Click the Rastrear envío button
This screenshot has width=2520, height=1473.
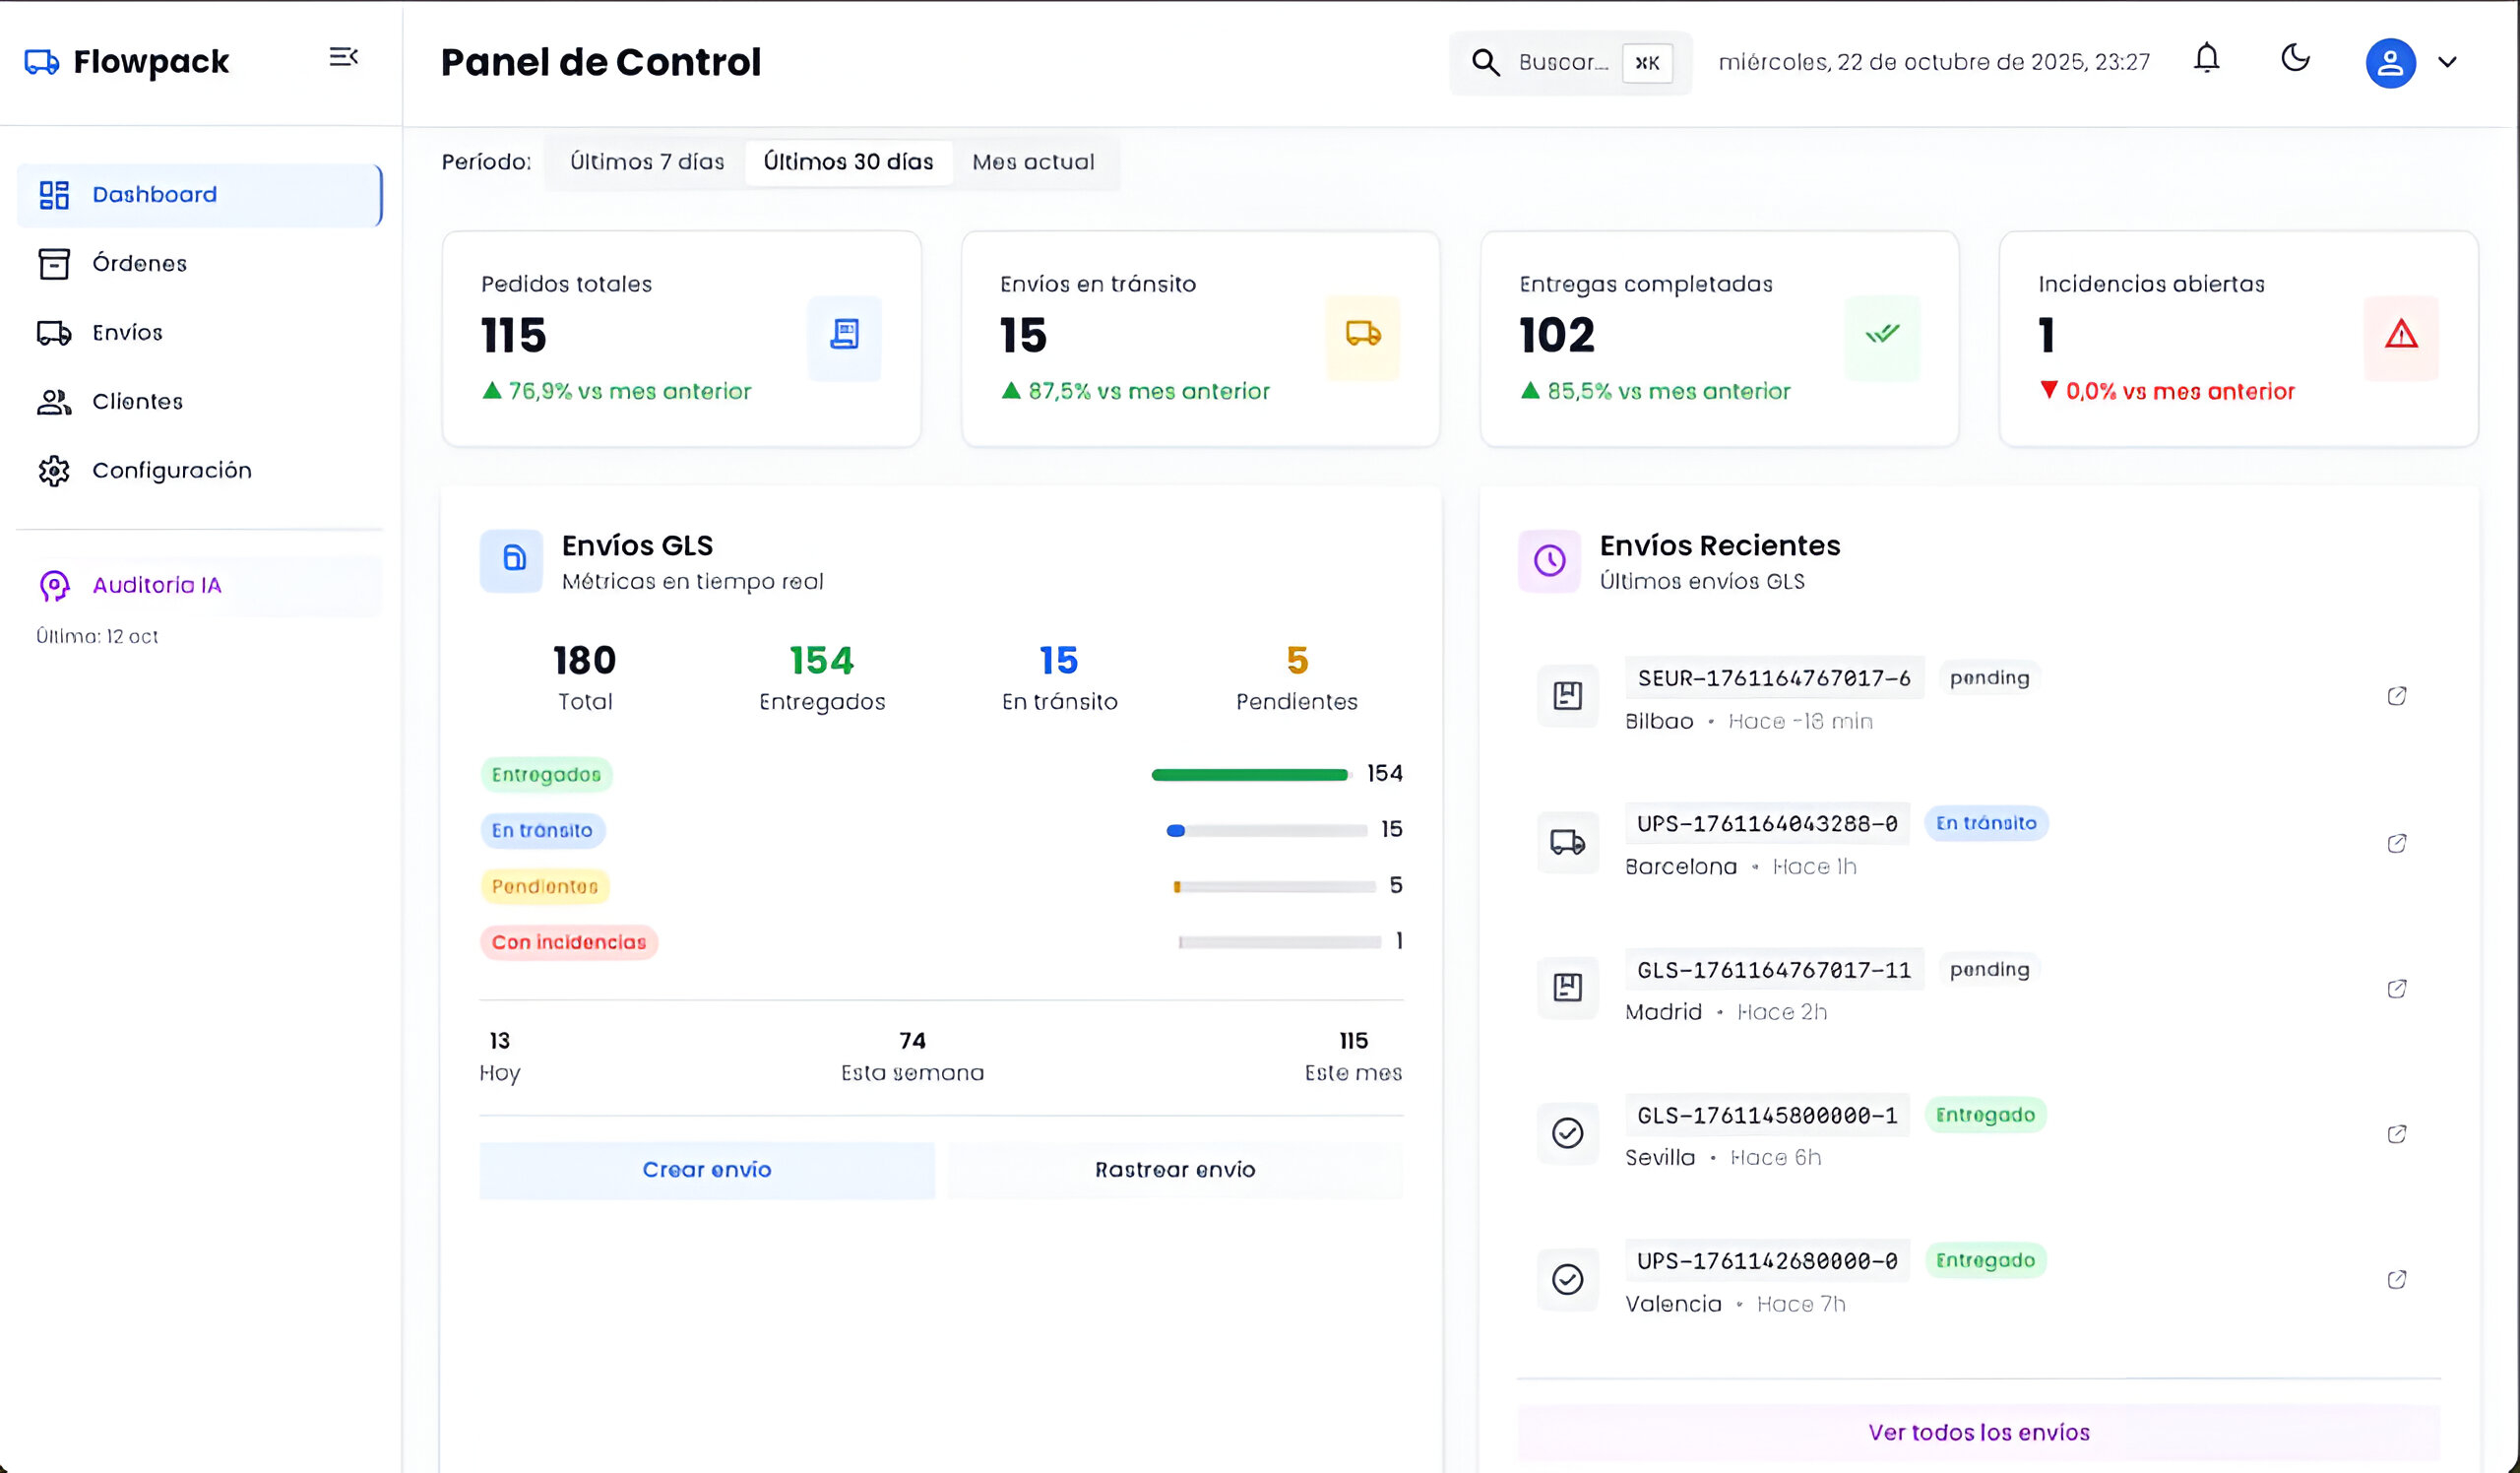[x=1174, y=1170]
